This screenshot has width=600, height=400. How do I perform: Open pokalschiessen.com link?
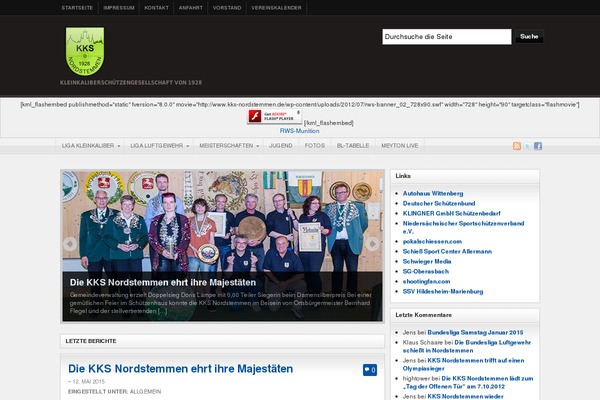coord(432,242)
